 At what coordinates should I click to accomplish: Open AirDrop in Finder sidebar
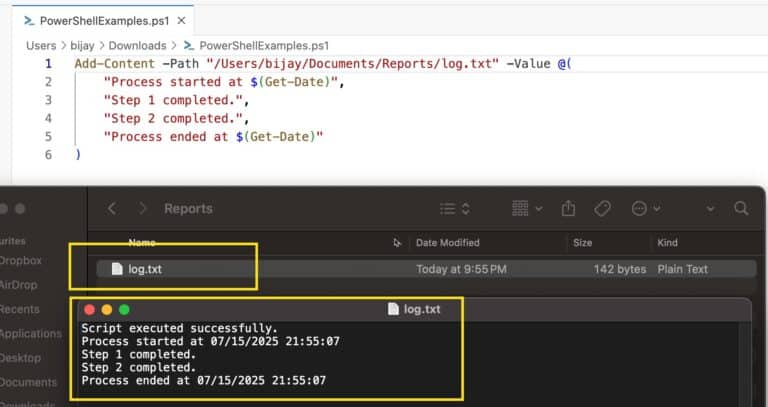[x=19, y=285]
